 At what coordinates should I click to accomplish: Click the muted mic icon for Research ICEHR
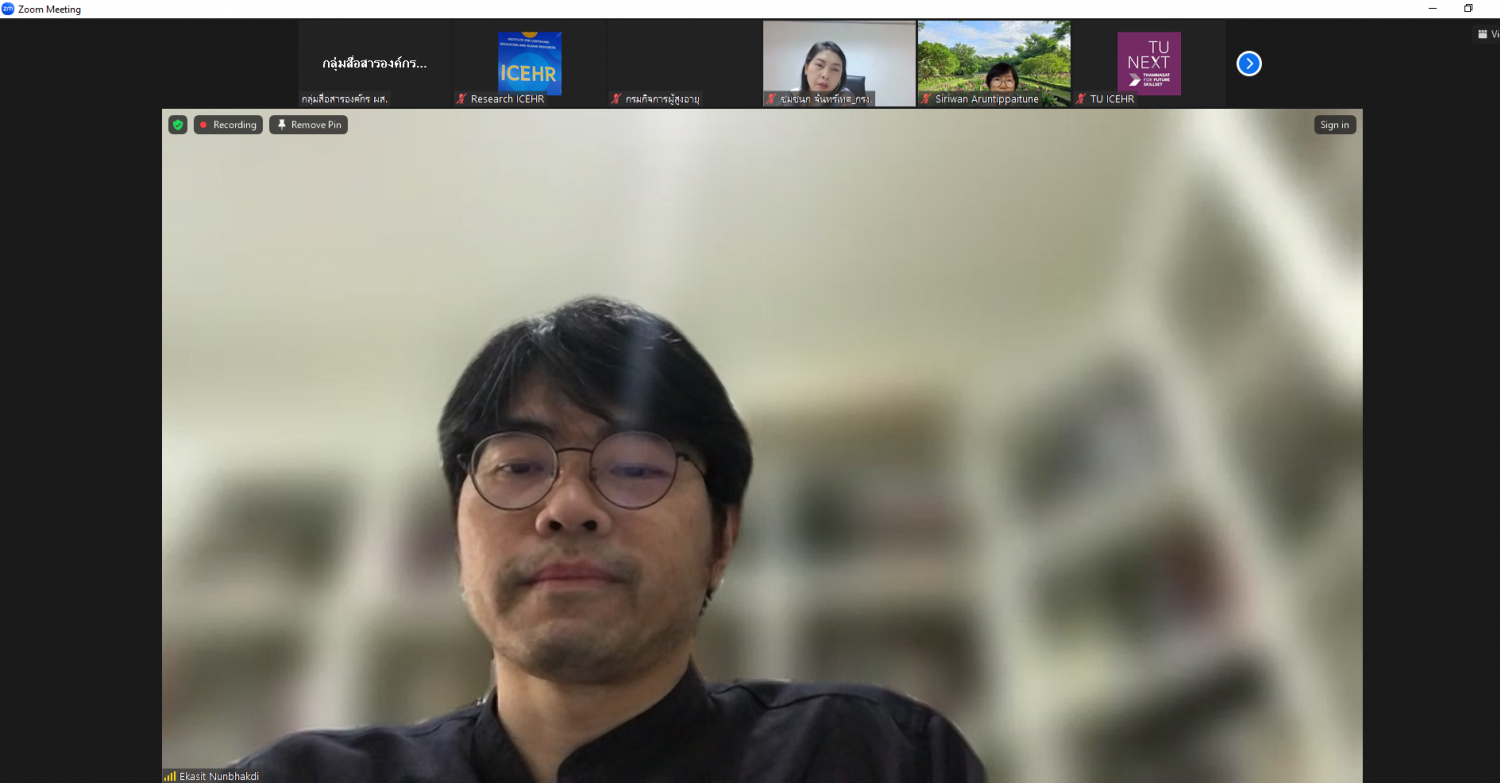[x=462, y=99]
